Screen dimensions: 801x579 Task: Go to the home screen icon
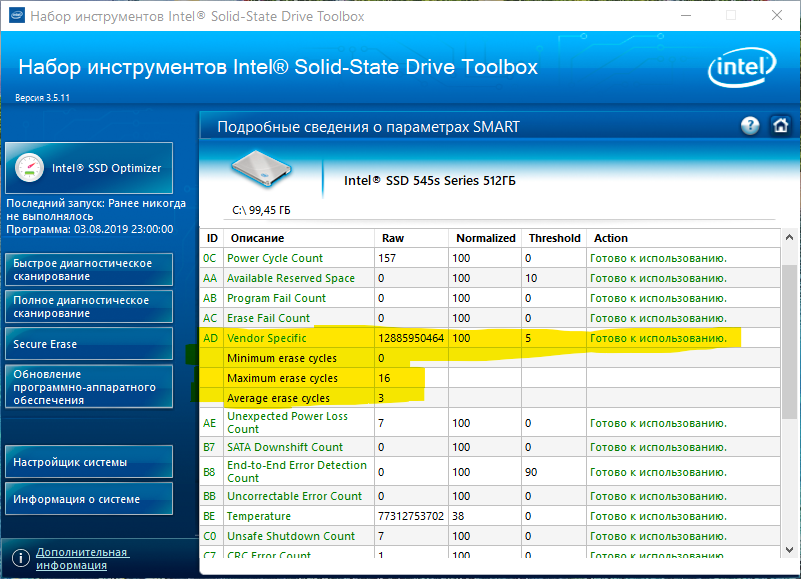(x=780, y=126)
